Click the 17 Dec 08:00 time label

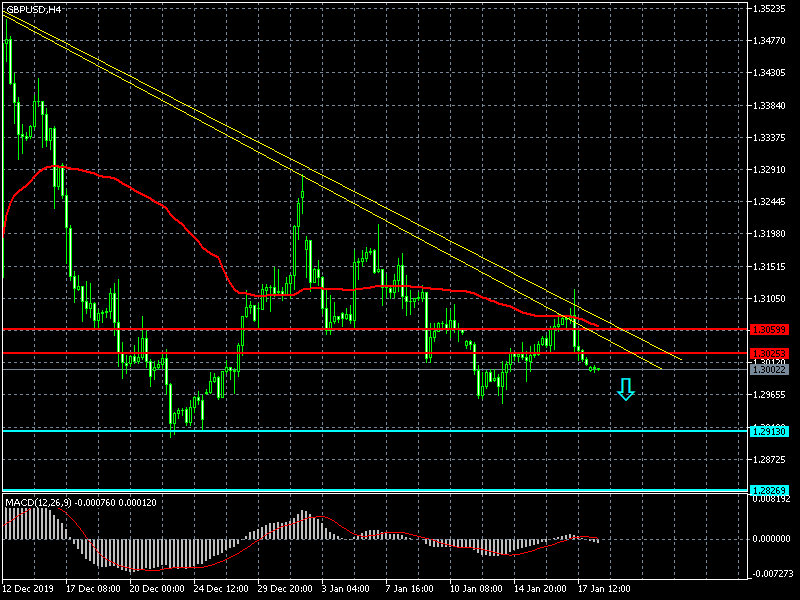tap(93, 589)
